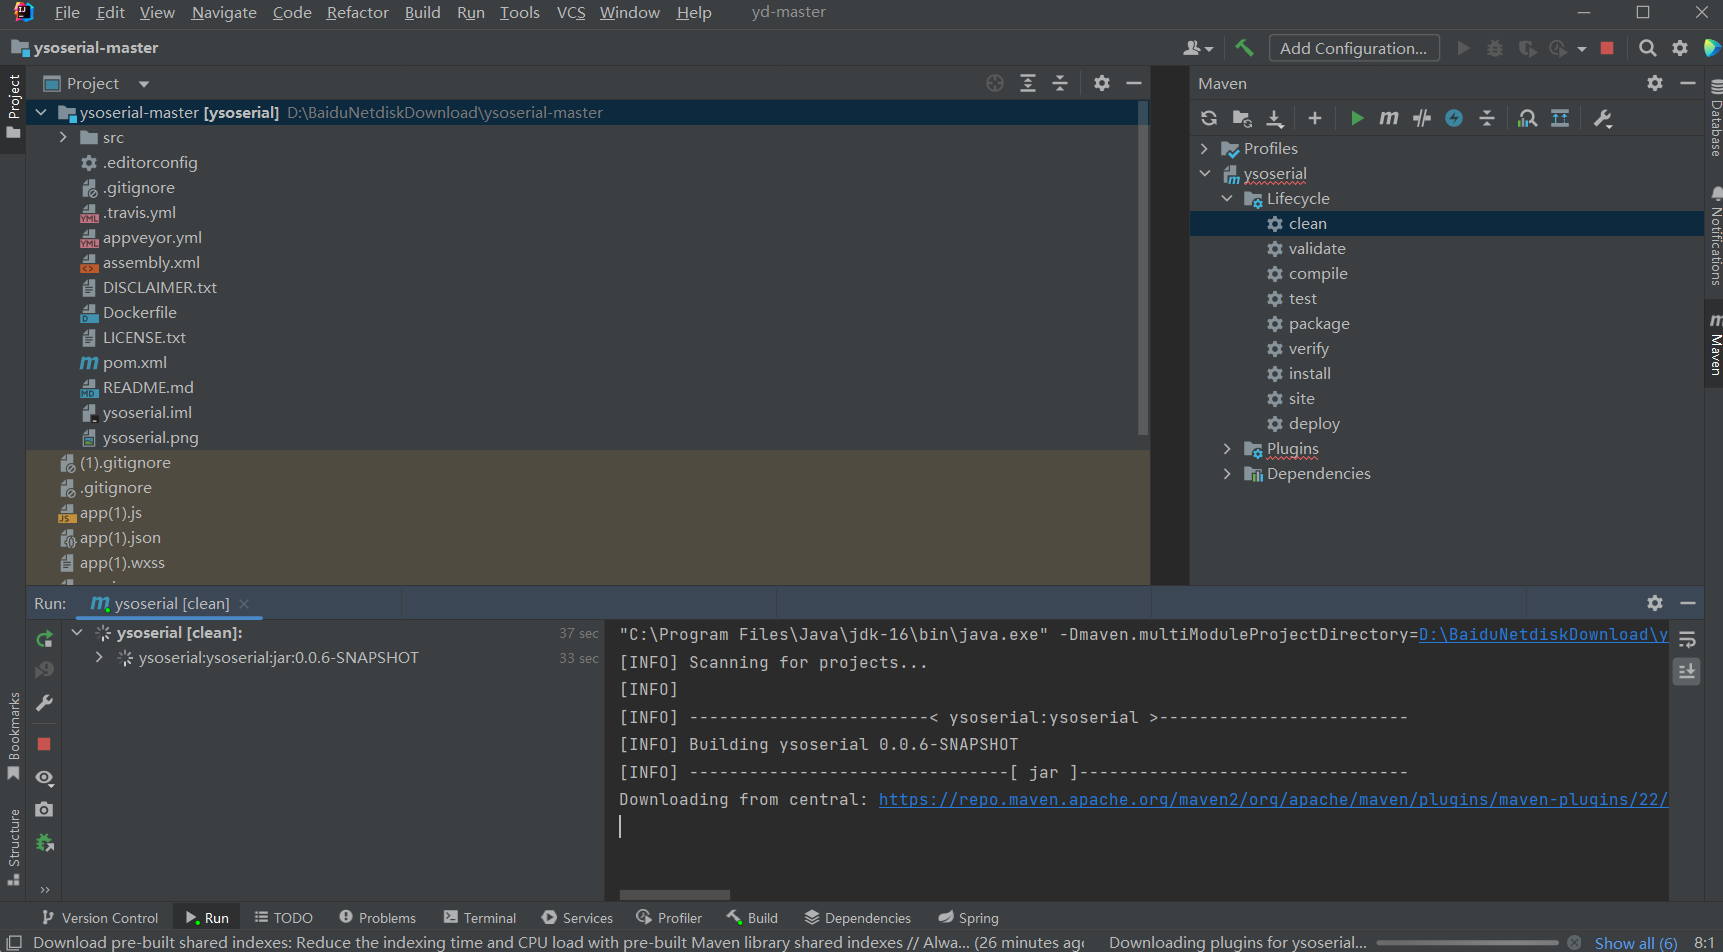Cancel the downloading plugins background task
This screenshot has width=1723, height=952.
(x=1574, y=943)
